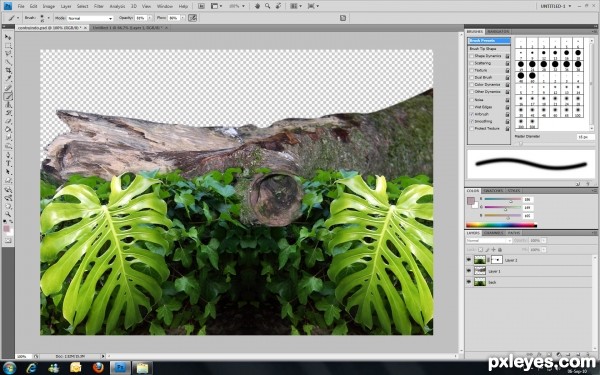Enable Texture checkbox

(x=472, y=70)
